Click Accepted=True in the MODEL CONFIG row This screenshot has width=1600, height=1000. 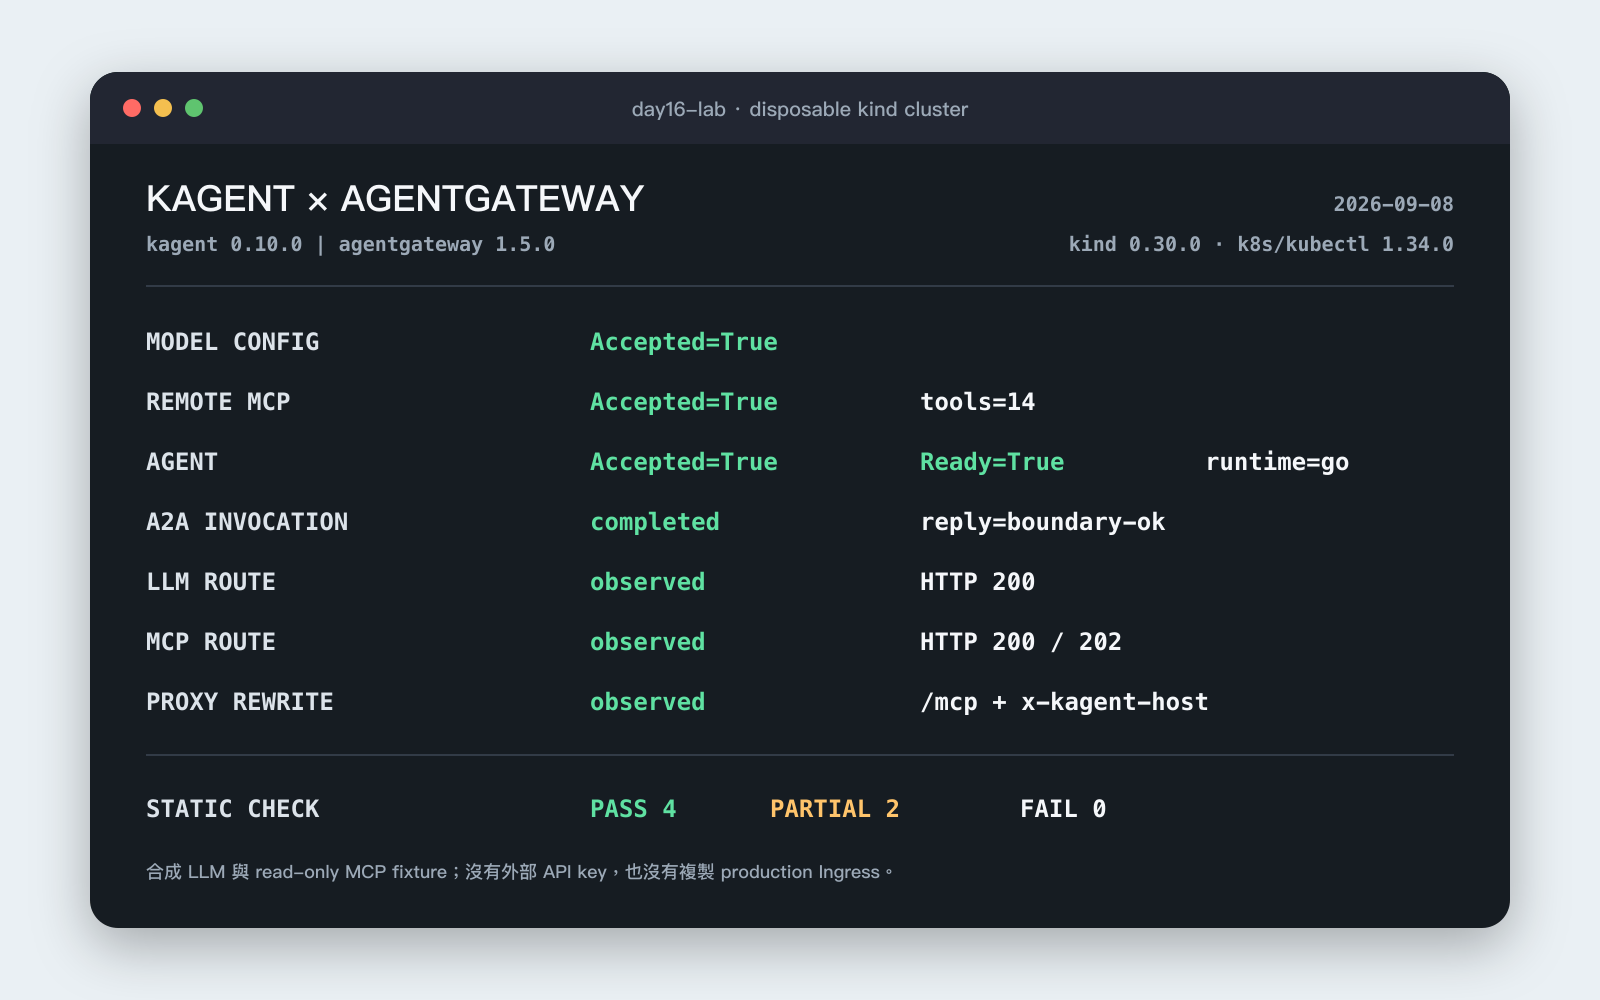(x=684, y=342)
